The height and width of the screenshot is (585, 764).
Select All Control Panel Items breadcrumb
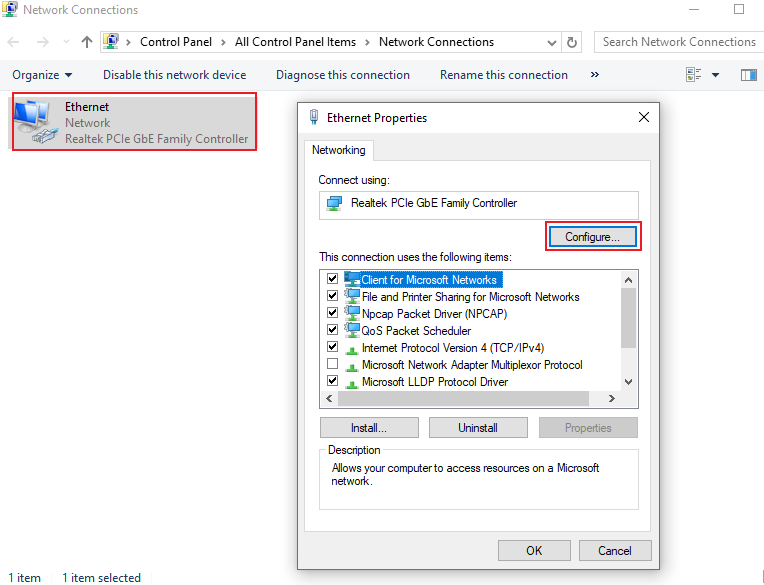click(295, 42)
